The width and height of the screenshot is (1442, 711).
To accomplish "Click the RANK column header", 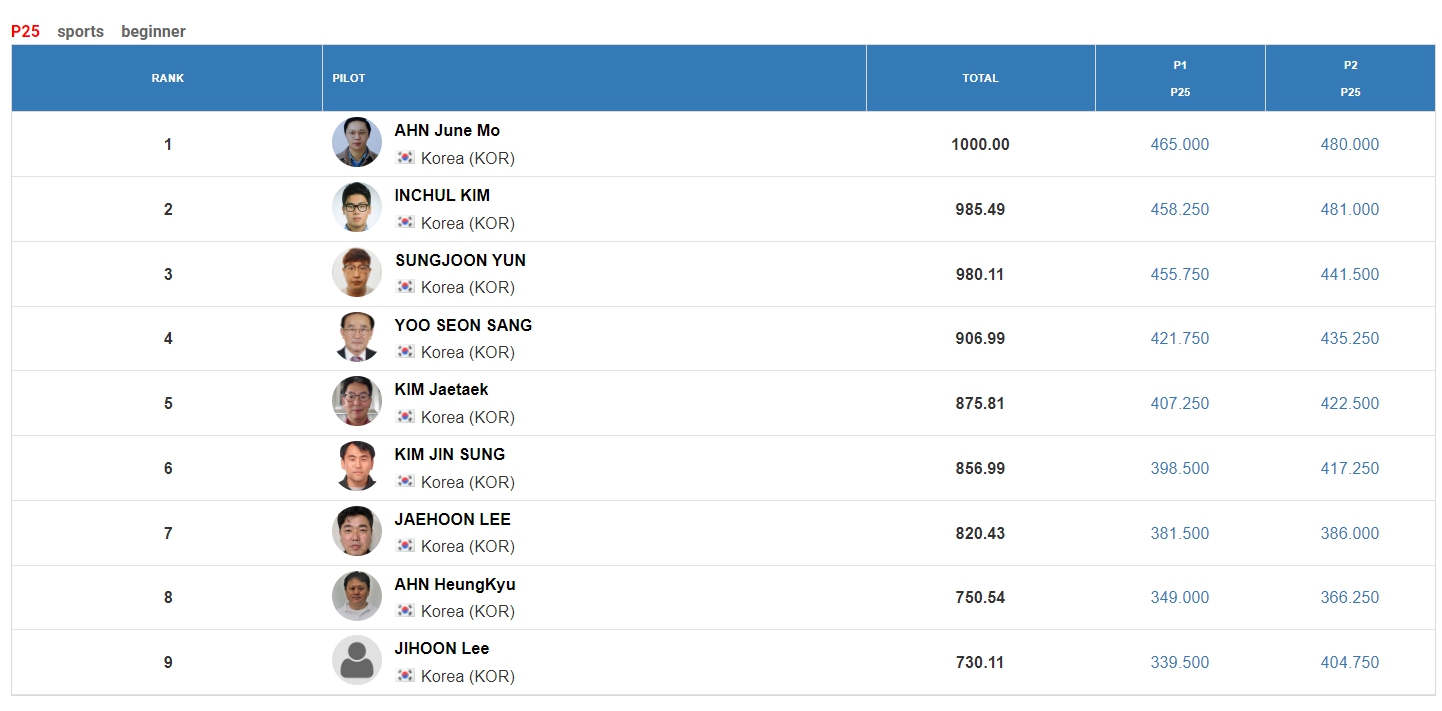I will [x=167, y=78].
